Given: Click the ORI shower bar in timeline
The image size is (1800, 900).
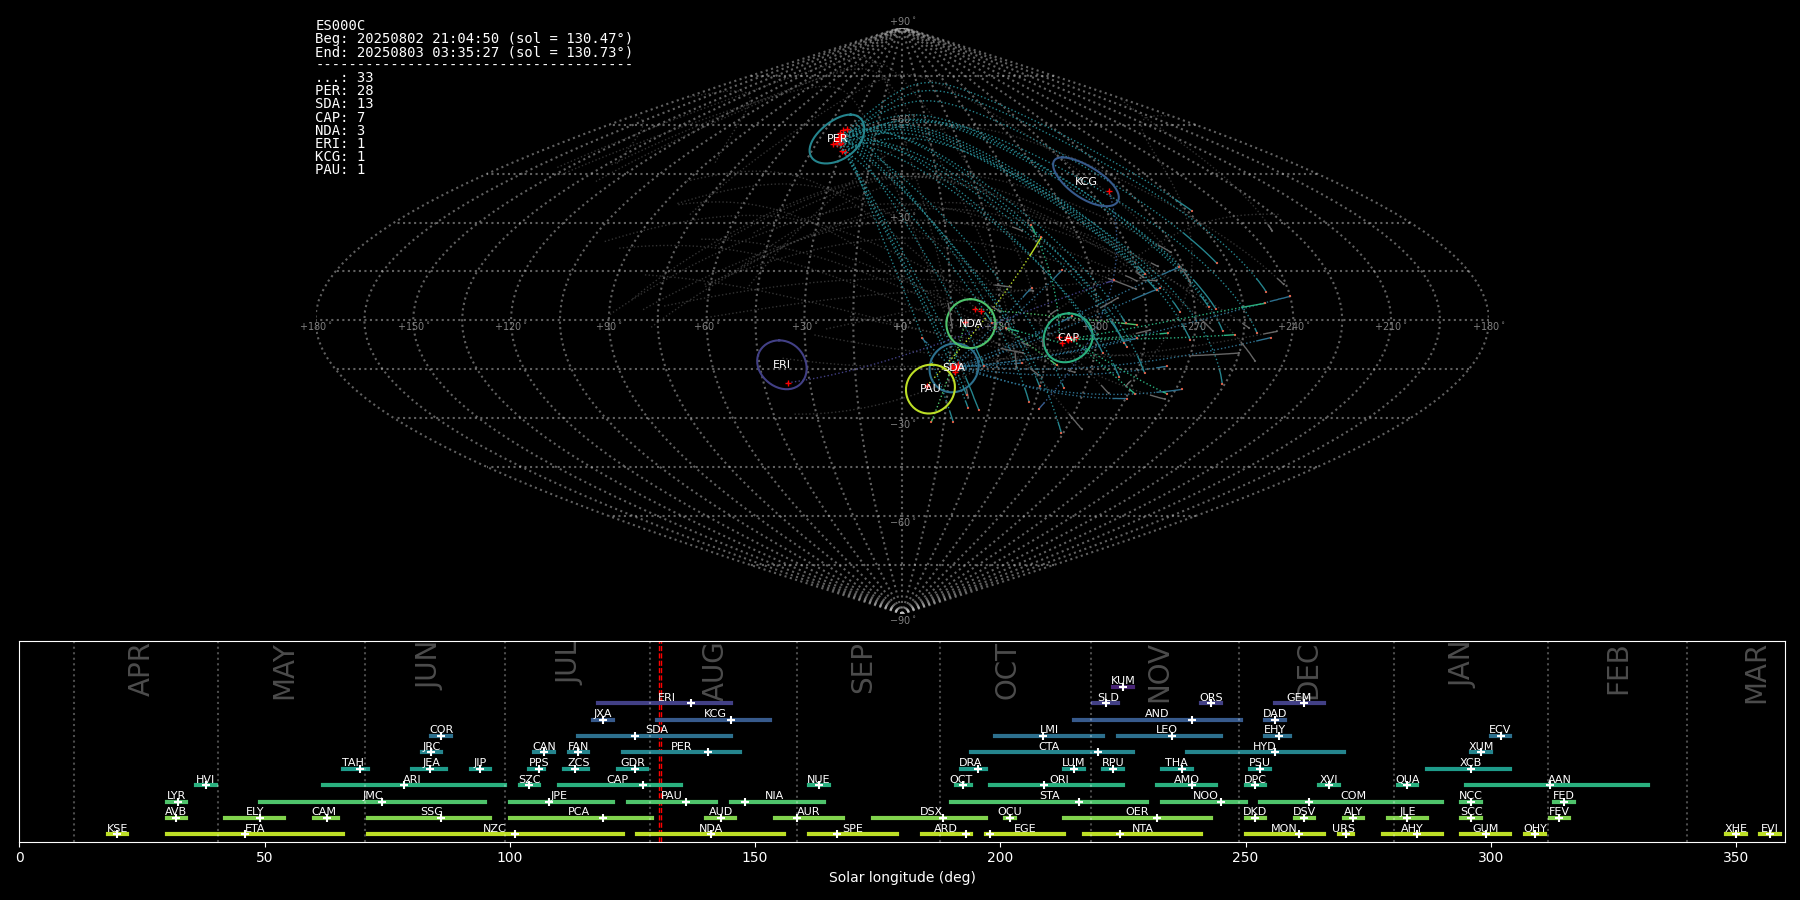Looking at the screenshot, I should point(1056,785).
